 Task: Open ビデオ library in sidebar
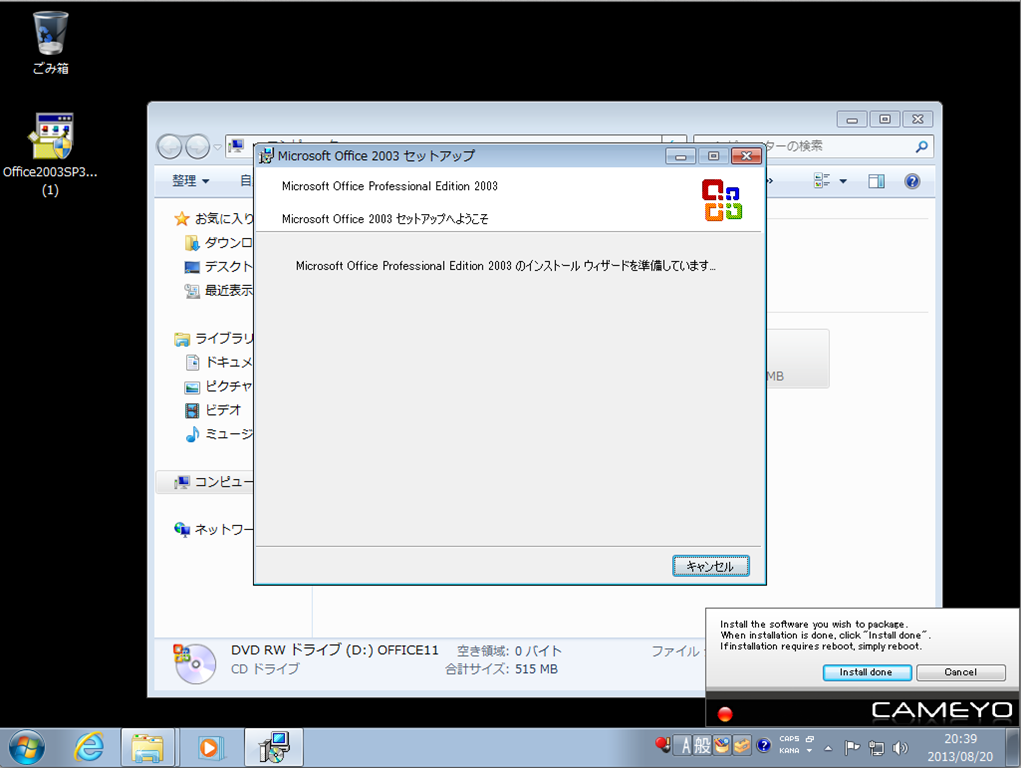213,410
